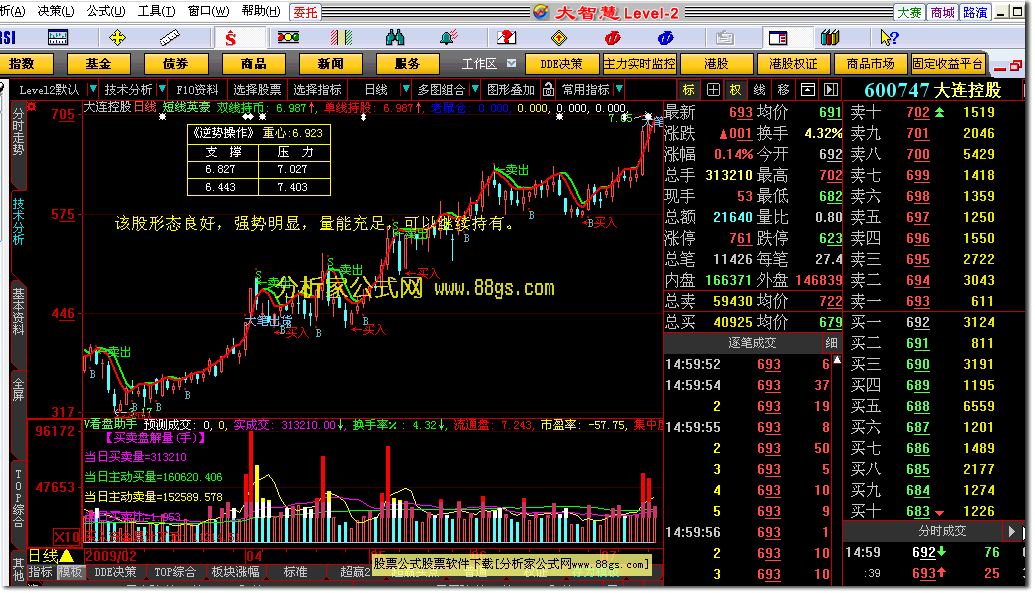The height and width of the screenshot is (593, 1035).
Task: Select the yellow crosshair move tool
Action: 117,38
